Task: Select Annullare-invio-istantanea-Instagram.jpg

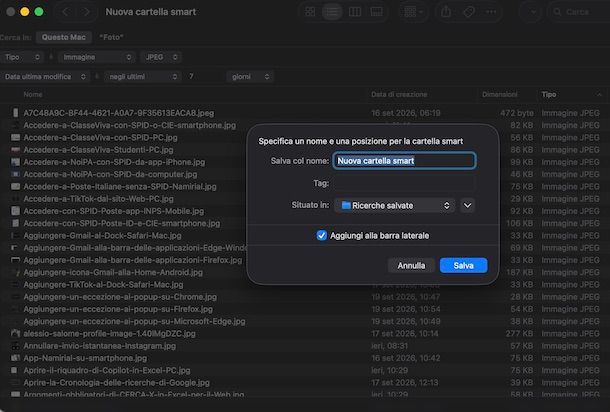Action: (100, 346)
